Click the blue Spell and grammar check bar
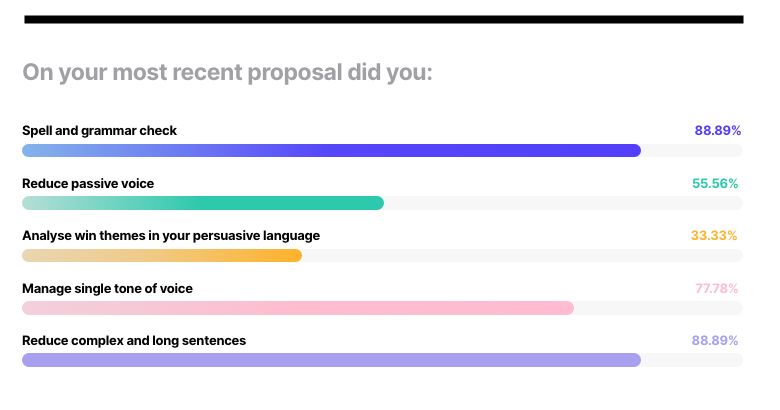 pyautogui.click(x=331, y=150)
